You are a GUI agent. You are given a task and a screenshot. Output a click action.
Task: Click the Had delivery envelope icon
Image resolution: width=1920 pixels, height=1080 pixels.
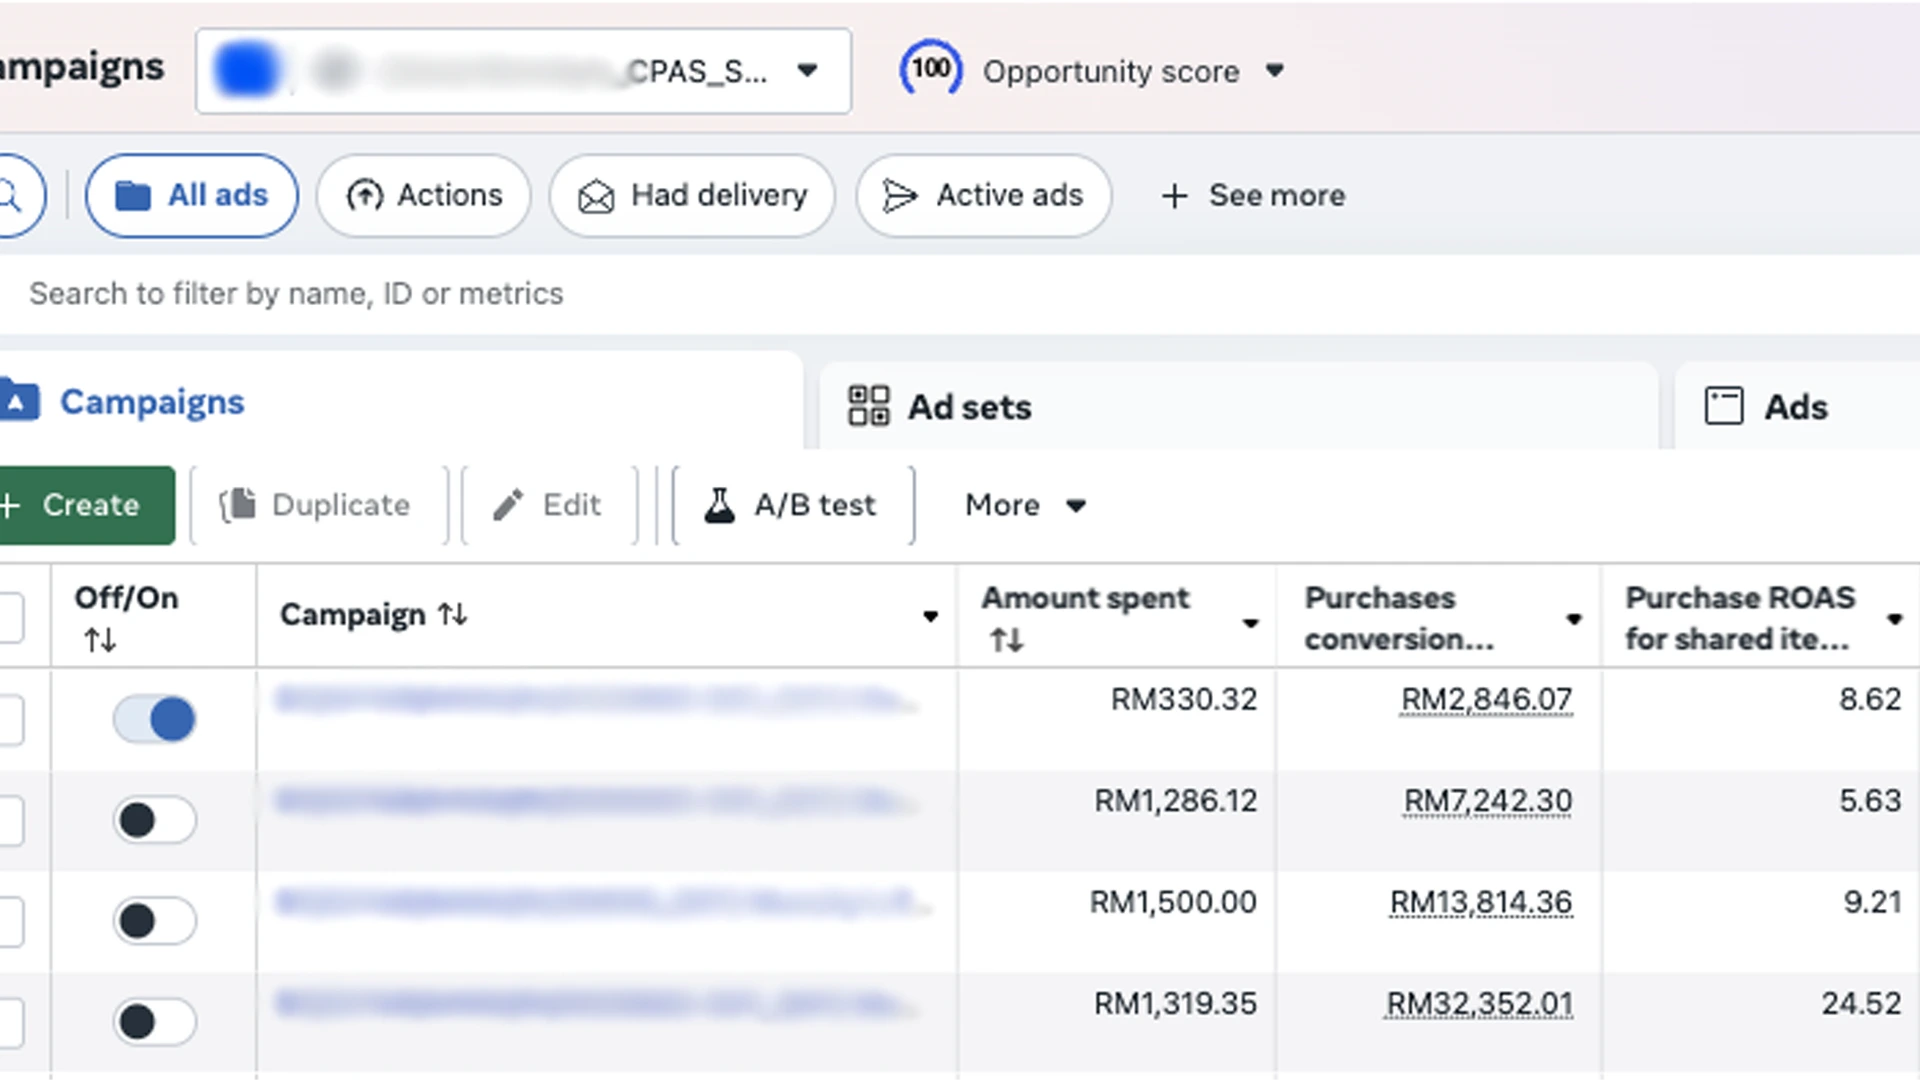click(x=596, y=197)
